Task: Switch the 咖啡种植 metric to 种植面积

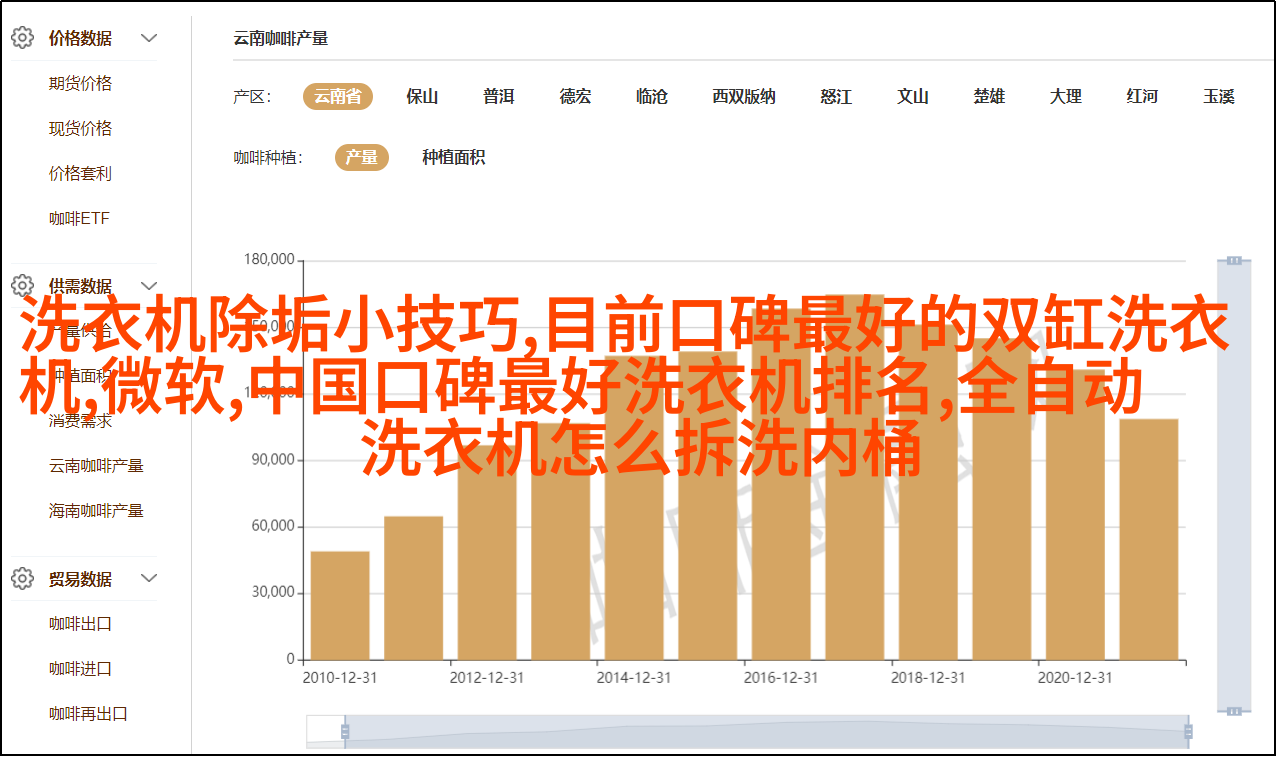Action: [x=454, y=157]
